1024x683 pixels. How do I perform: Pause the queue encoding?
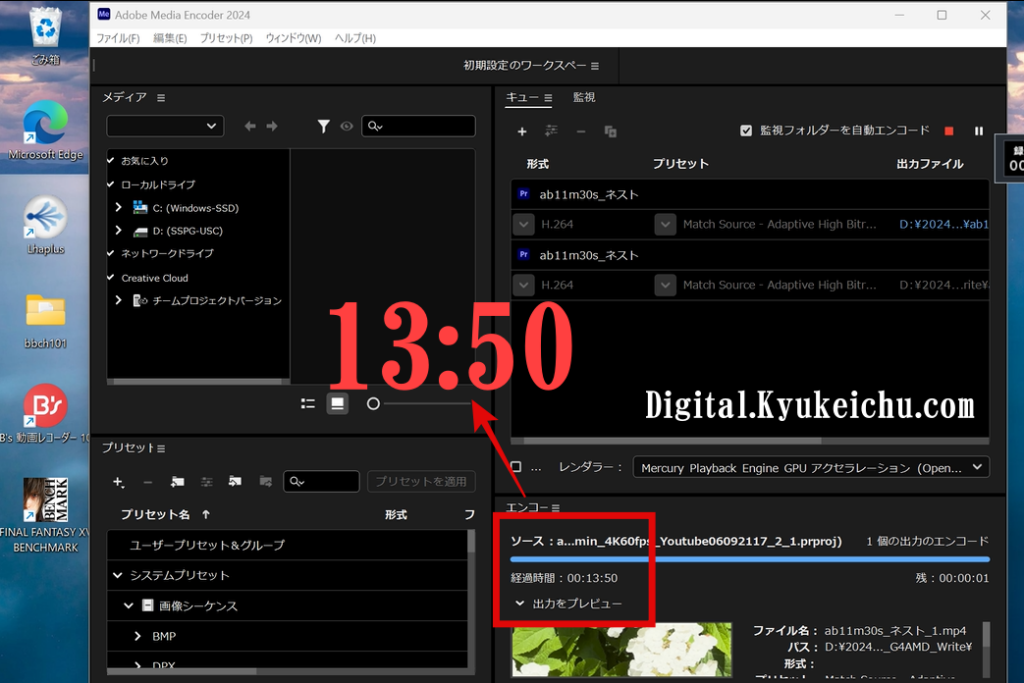[x=978, y=131]
